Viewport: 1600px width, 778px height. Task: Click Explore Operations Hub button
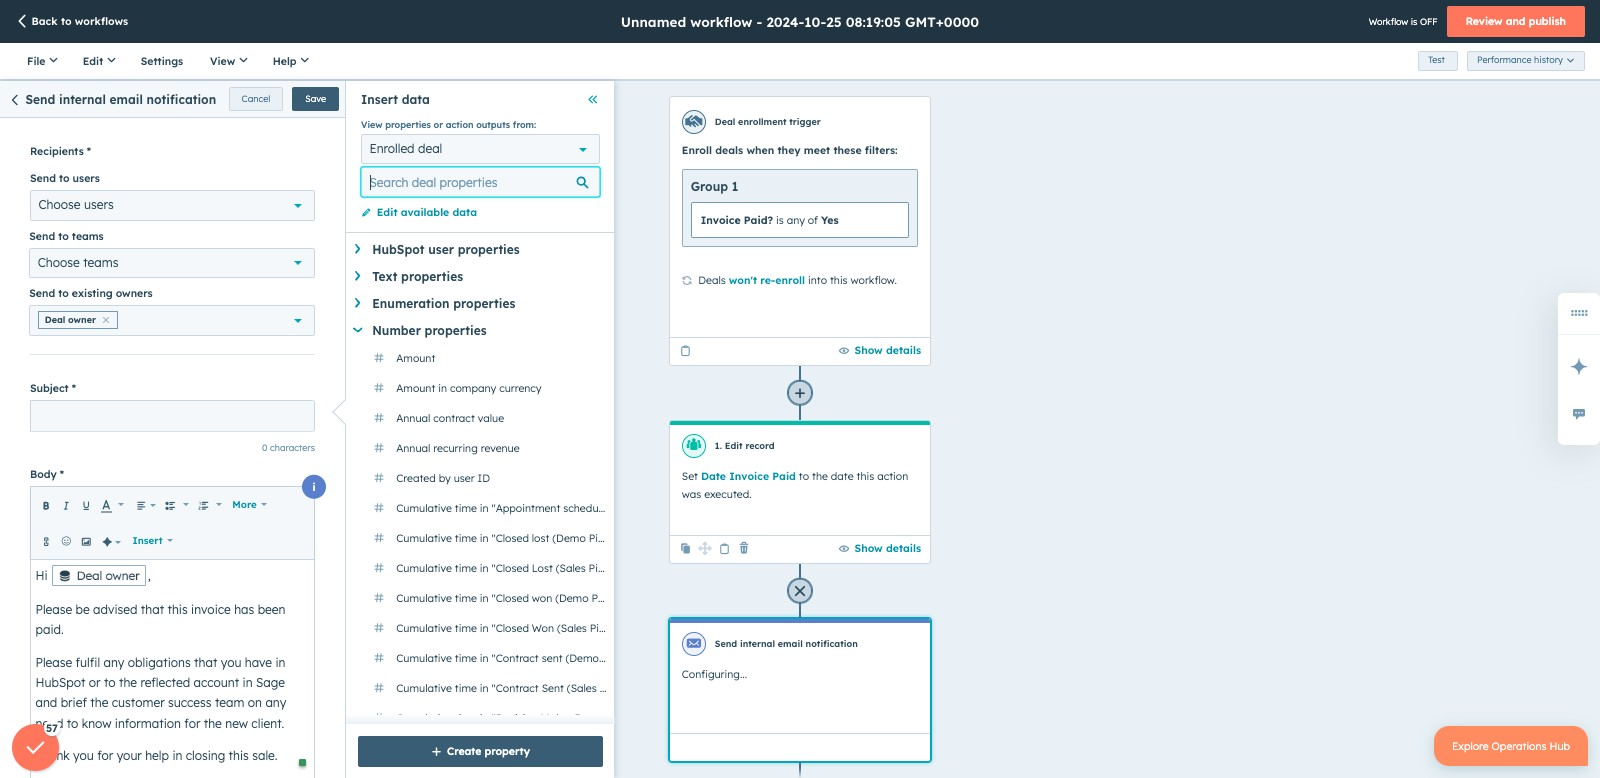[x=1511, y=746]
